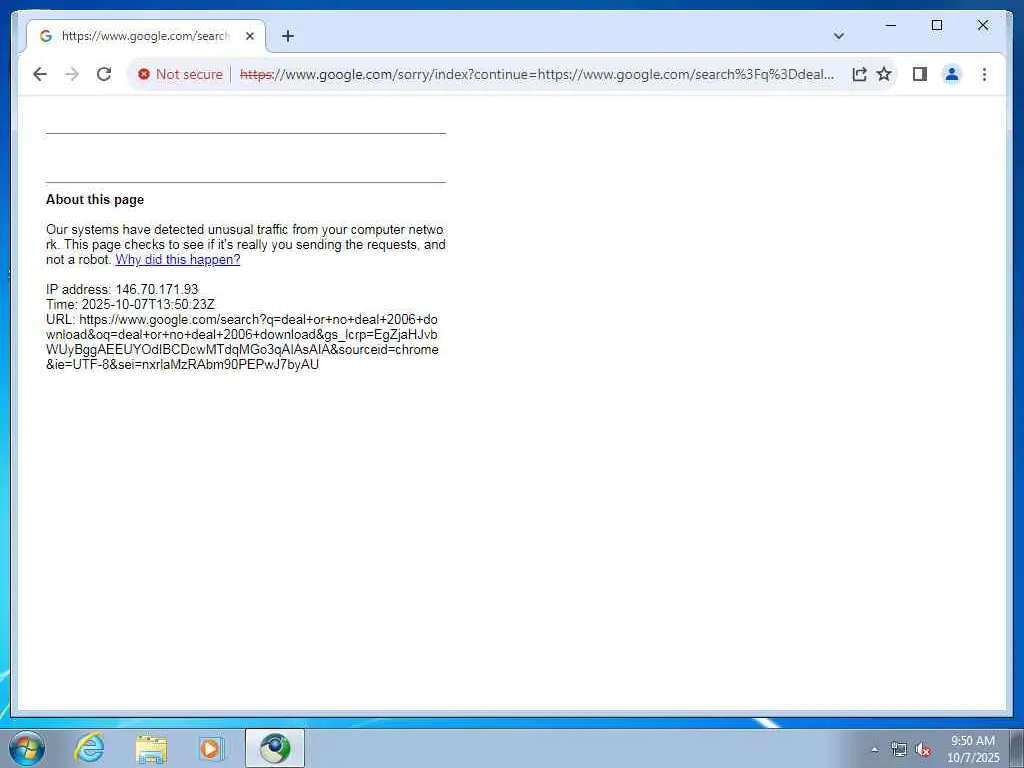This screenshot has height=768, width=1024.
Task: Open the network status tray icon
Action: pos(899,750)
